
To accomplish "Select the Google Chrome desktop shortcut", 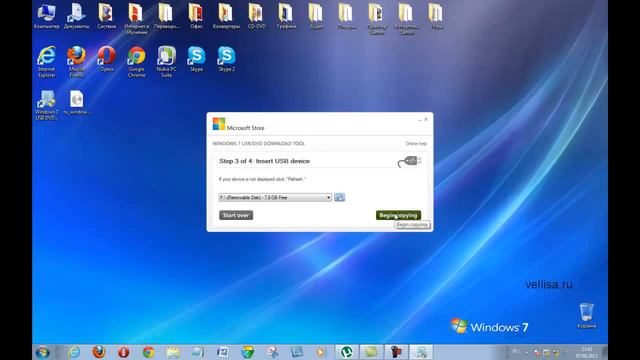I will pos(136,62).
